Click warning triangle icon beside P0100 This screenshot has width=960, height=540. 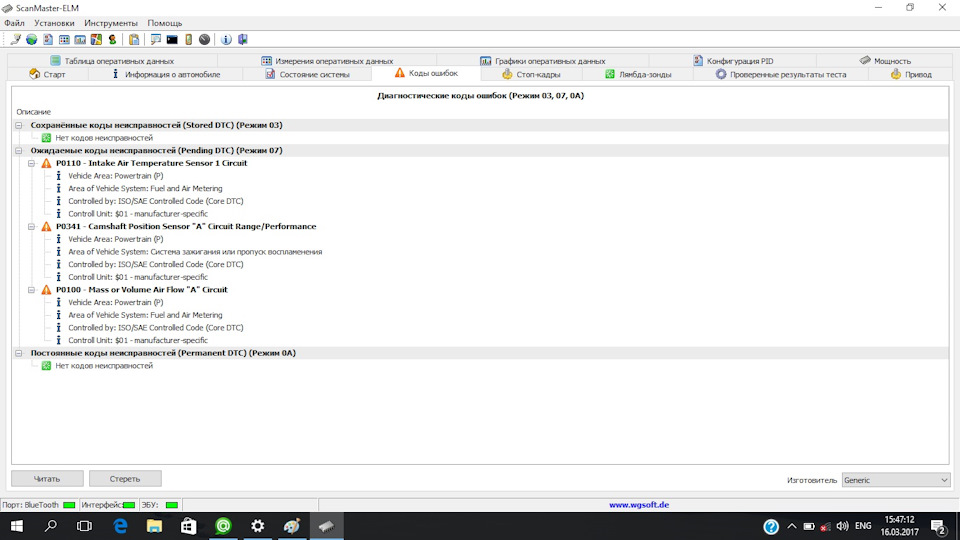tap(47, 290)
